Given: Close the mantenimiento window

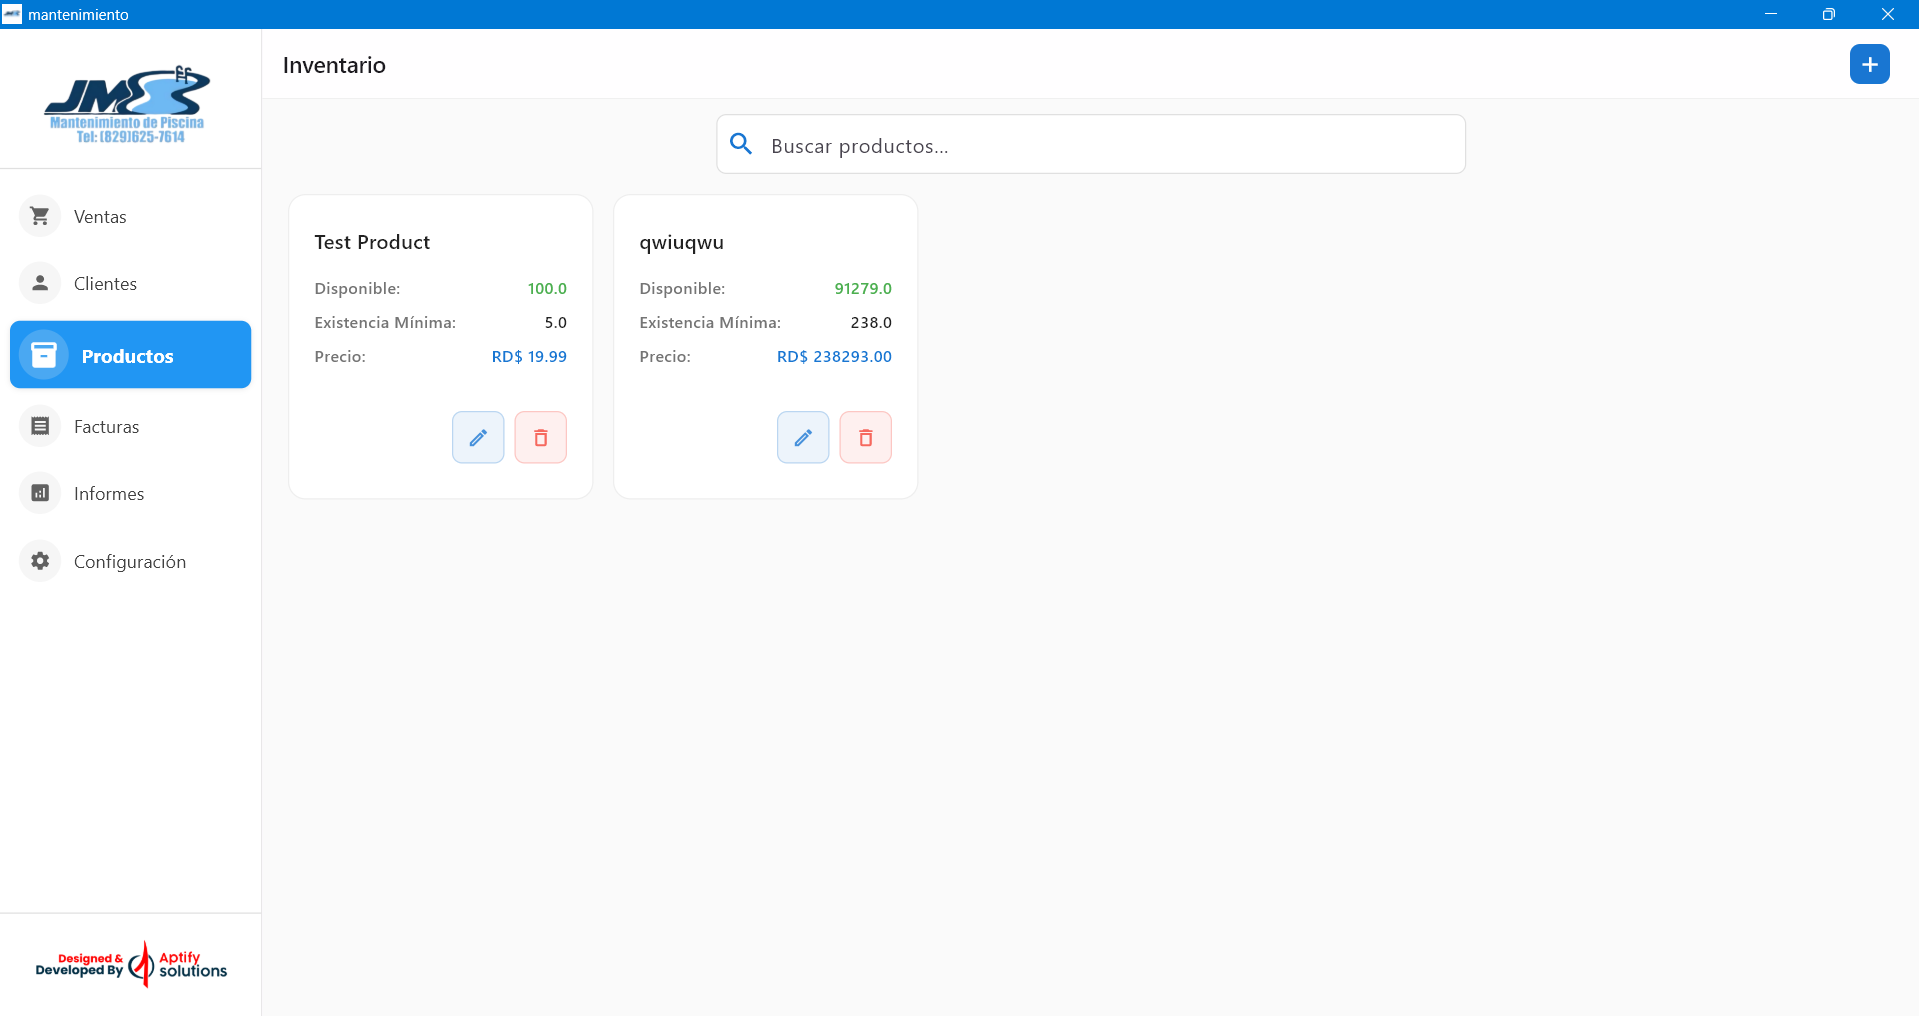Looking at the screenshot, I should pyautogui.click(x=1888, y=14).
